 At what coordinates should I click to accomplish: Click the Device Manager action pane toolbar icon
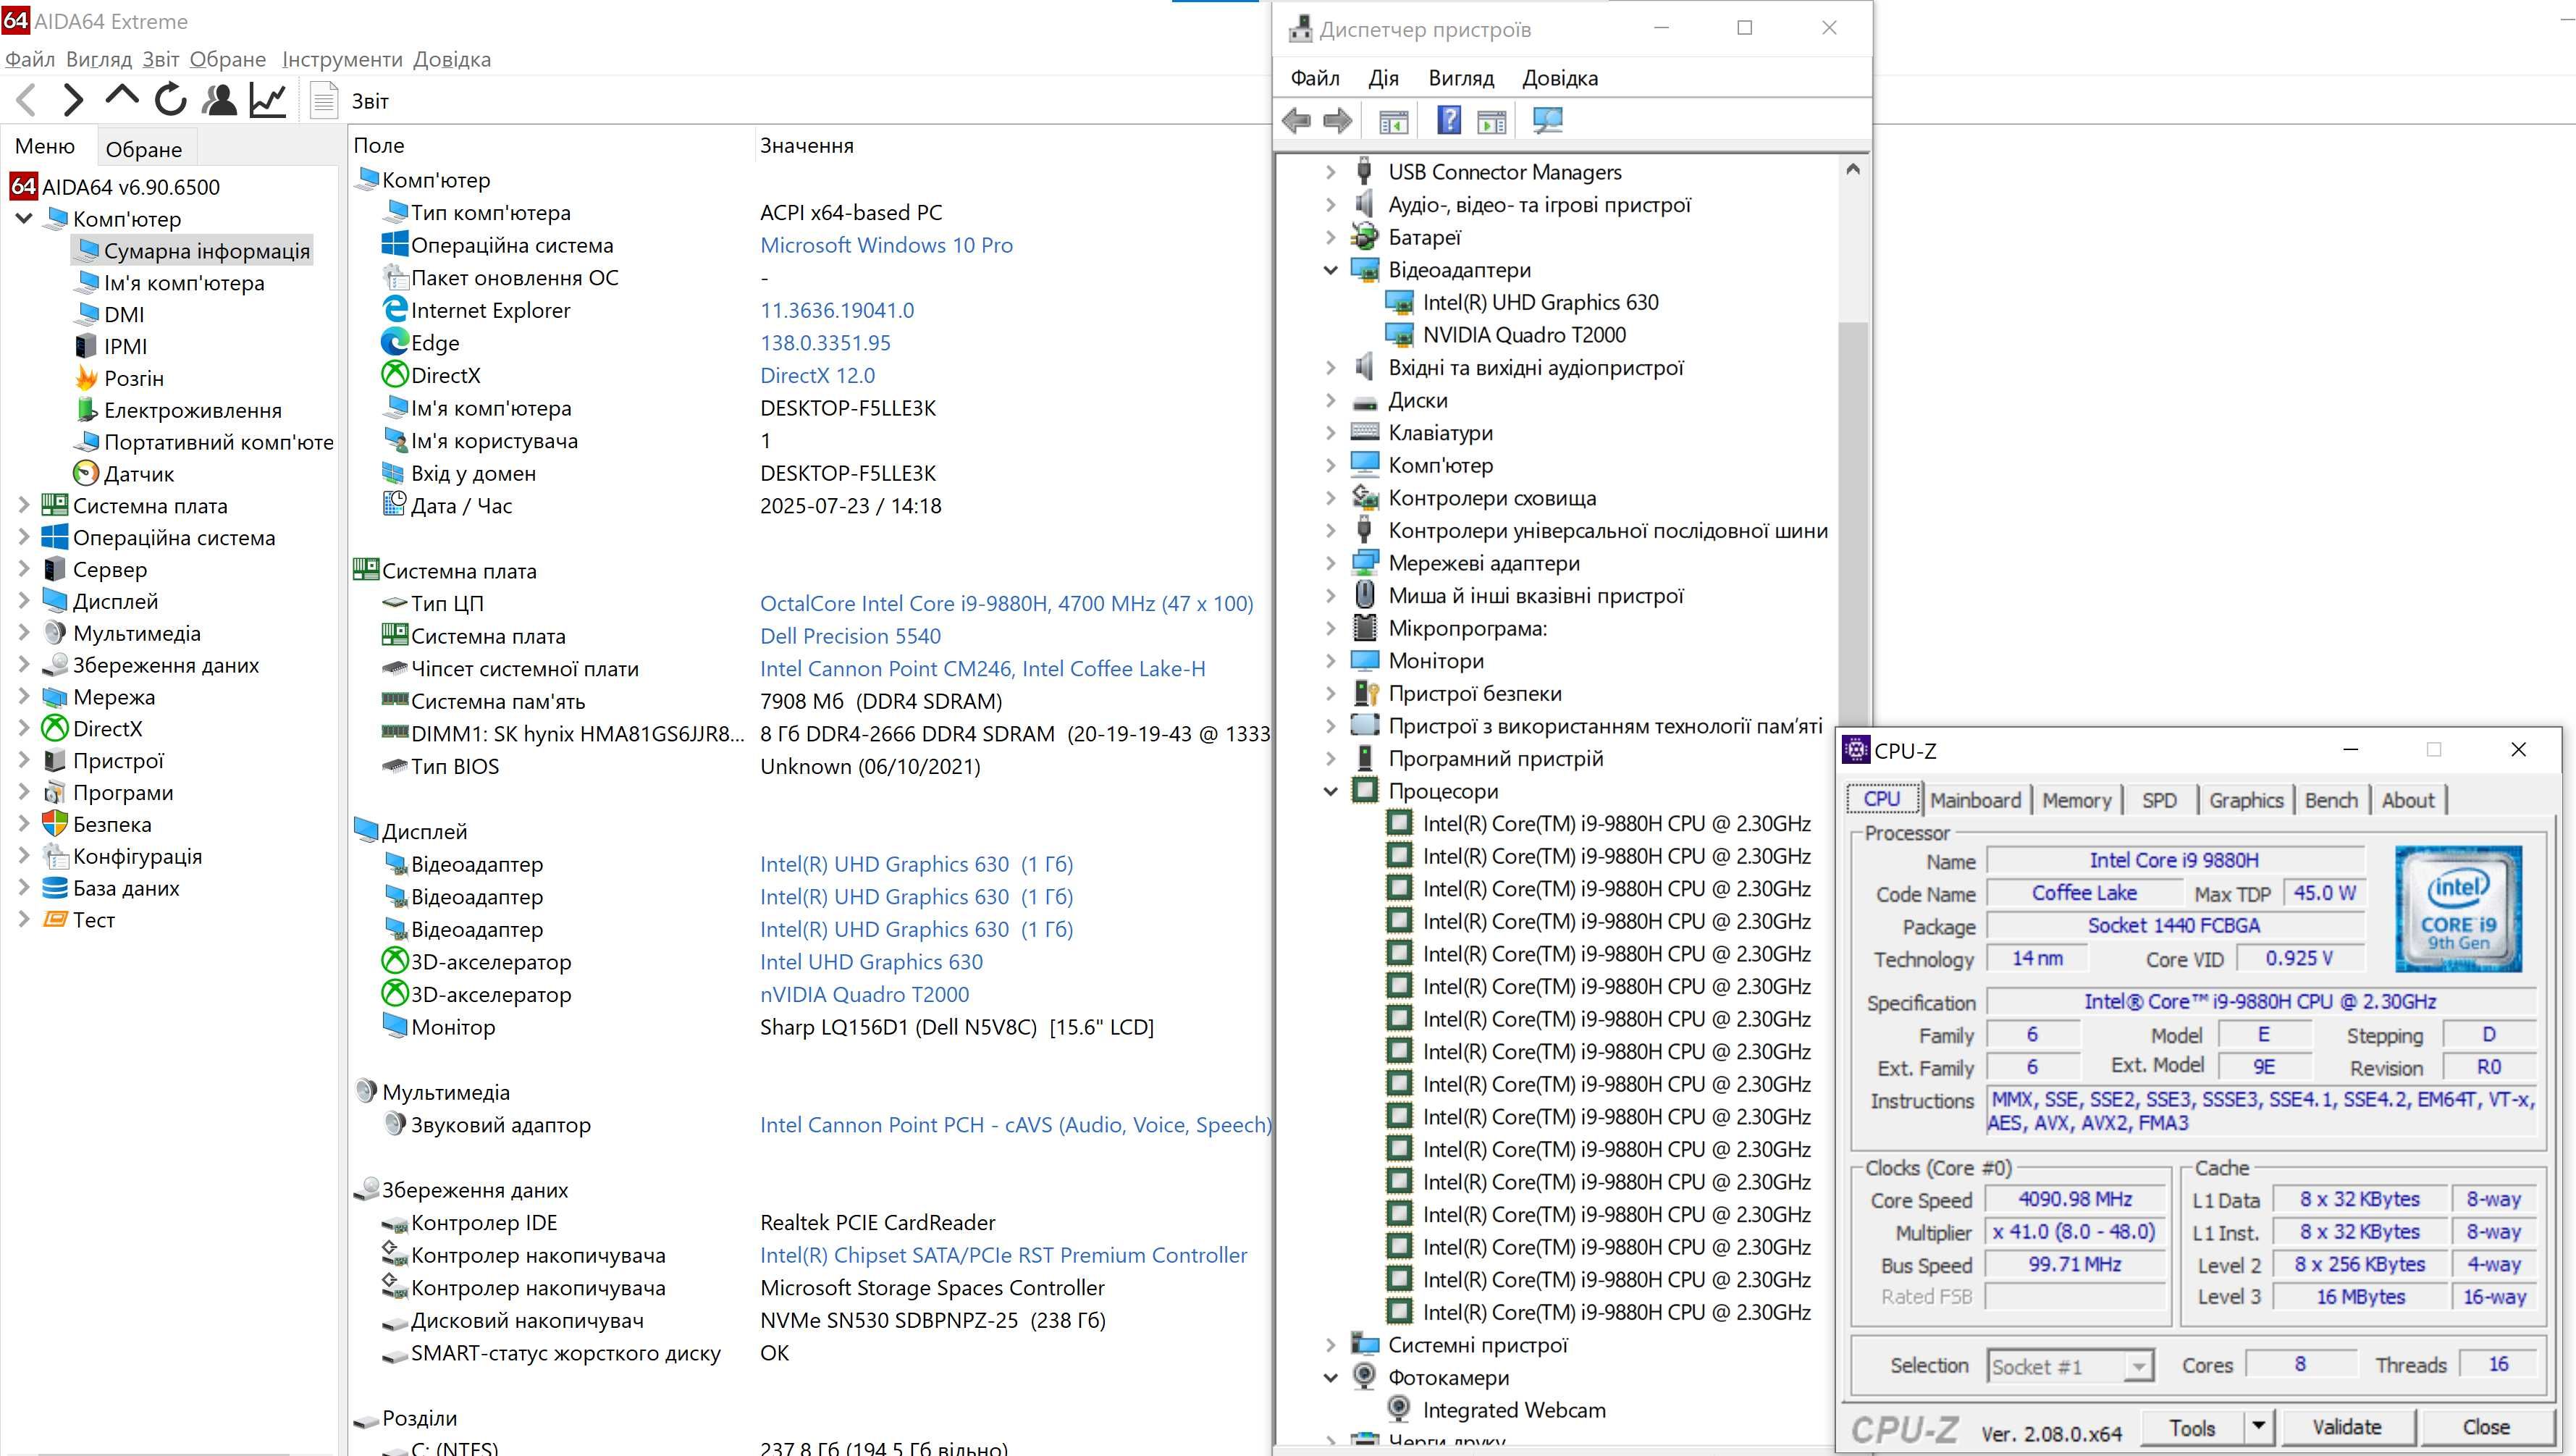(x=1491, y=122)
